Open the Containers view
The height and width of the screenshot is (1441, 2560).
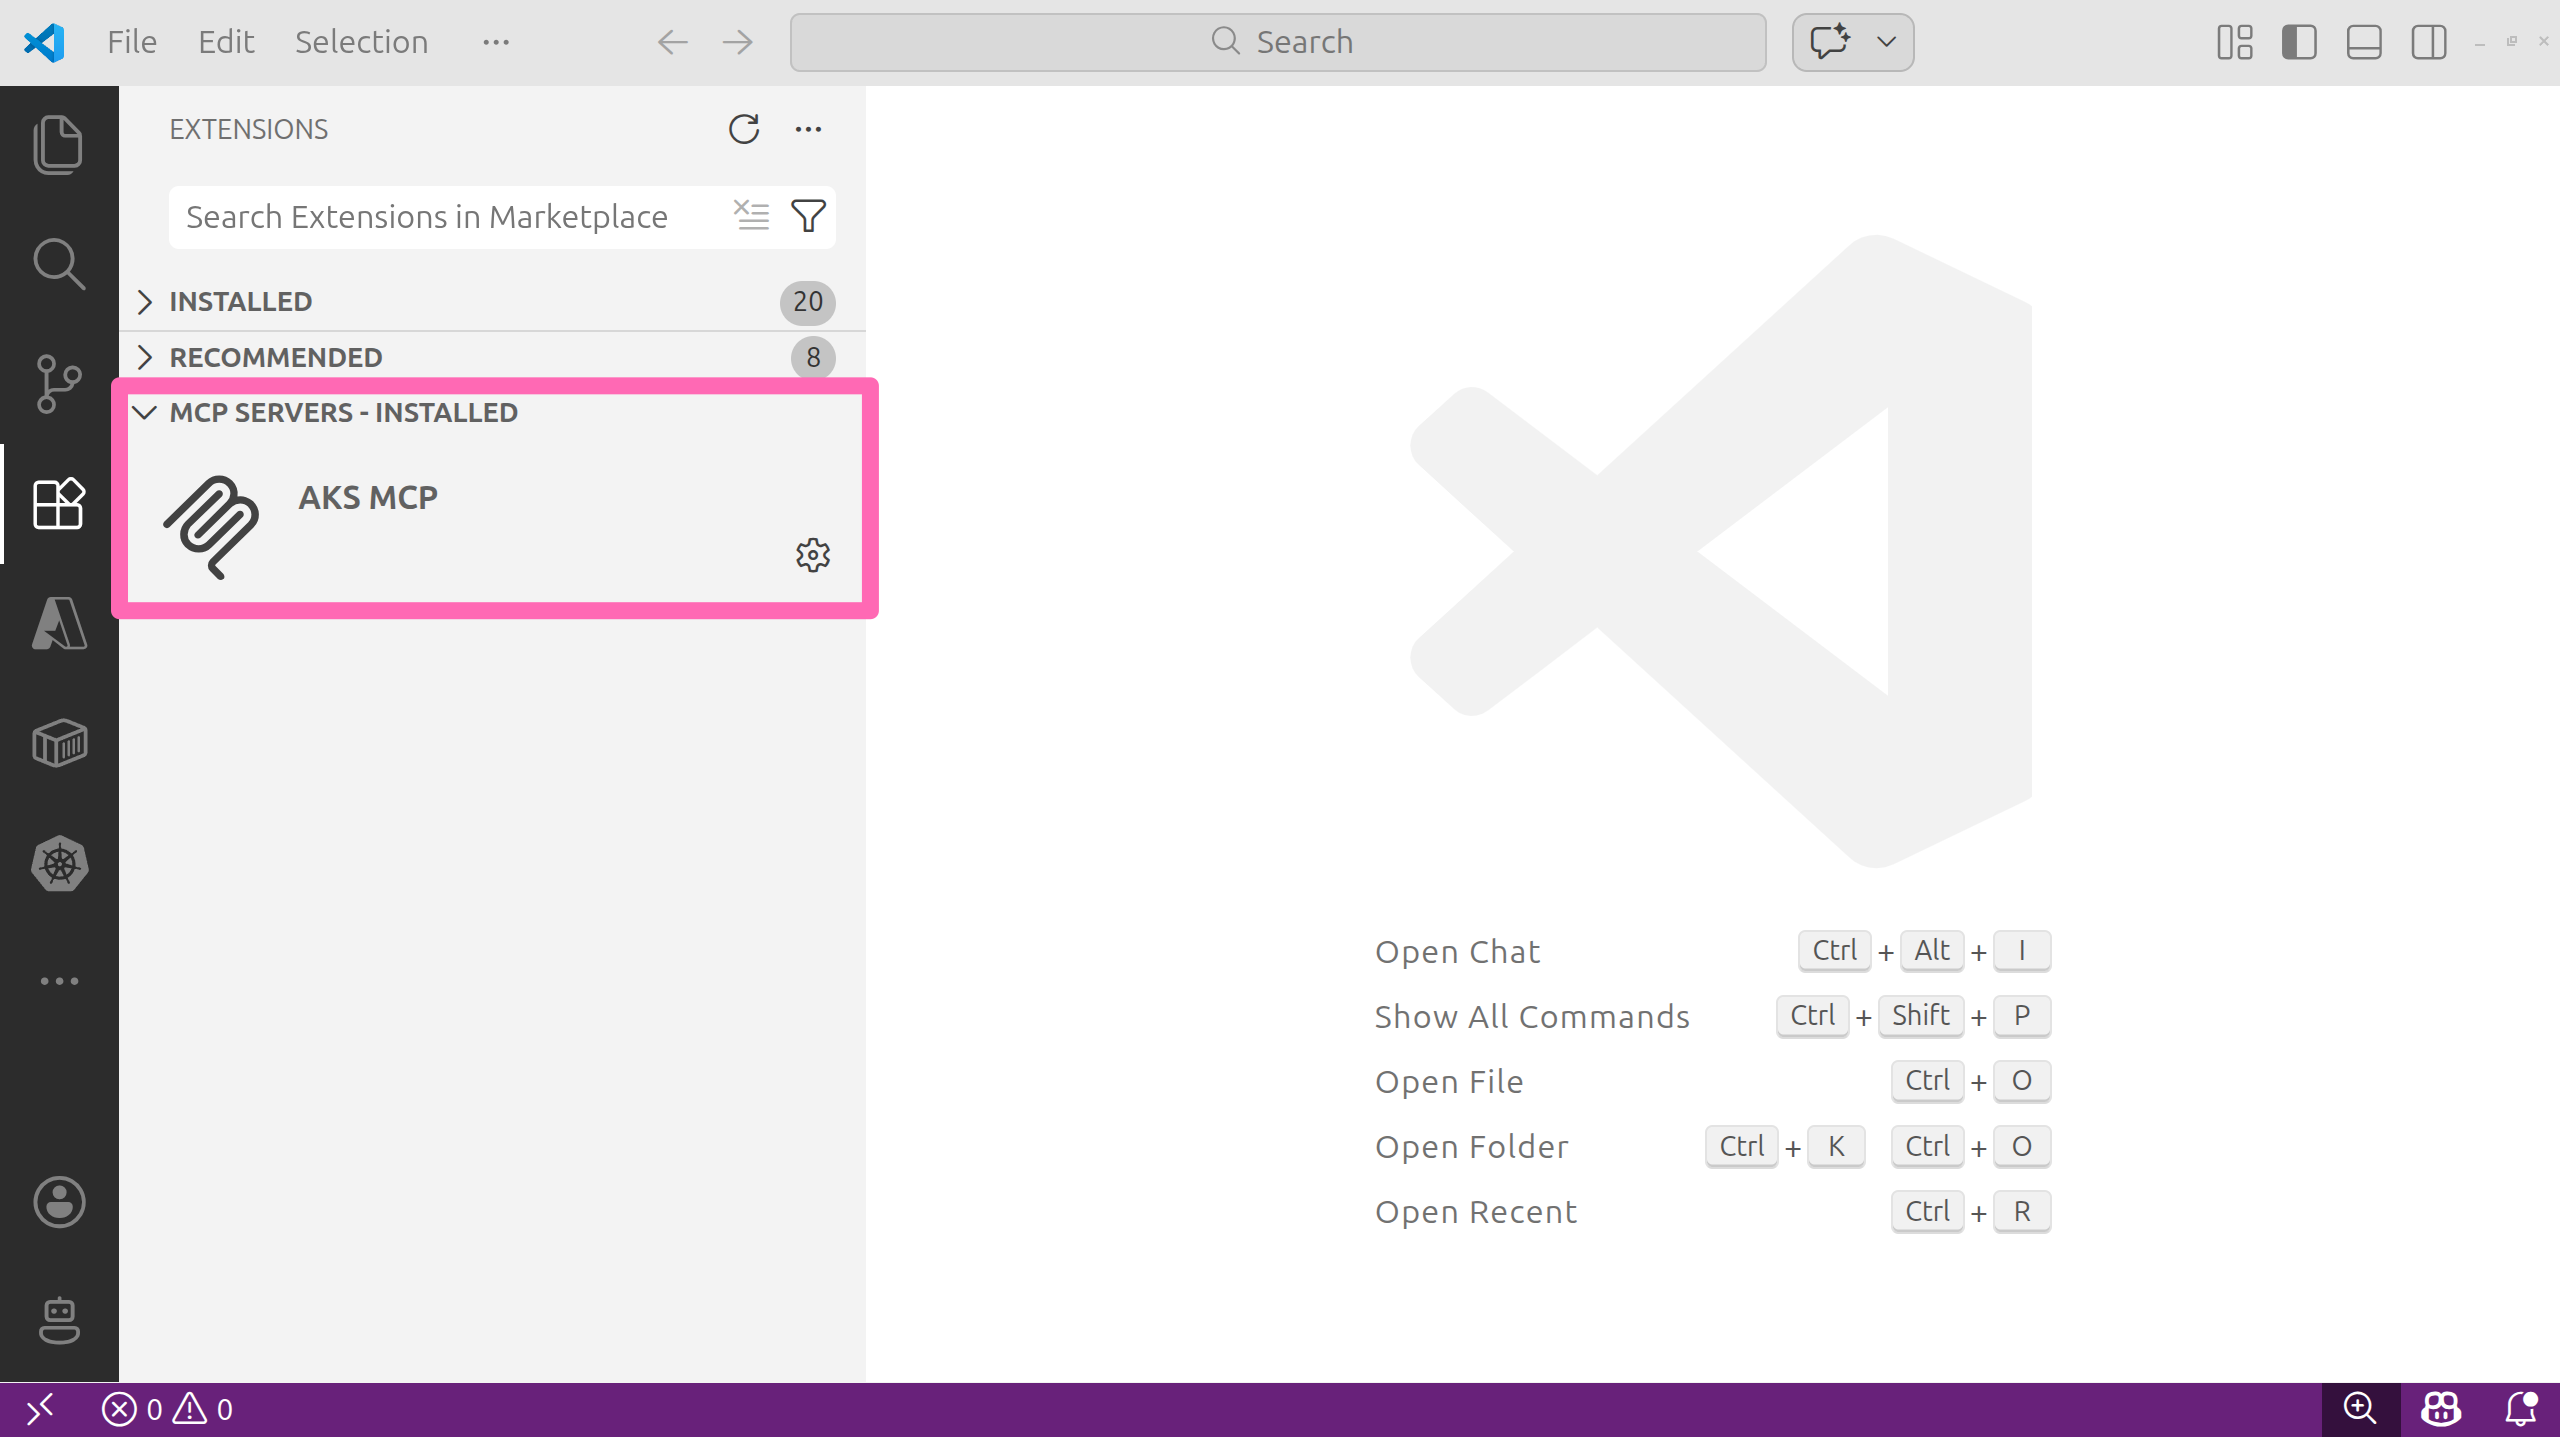[58, 743]
